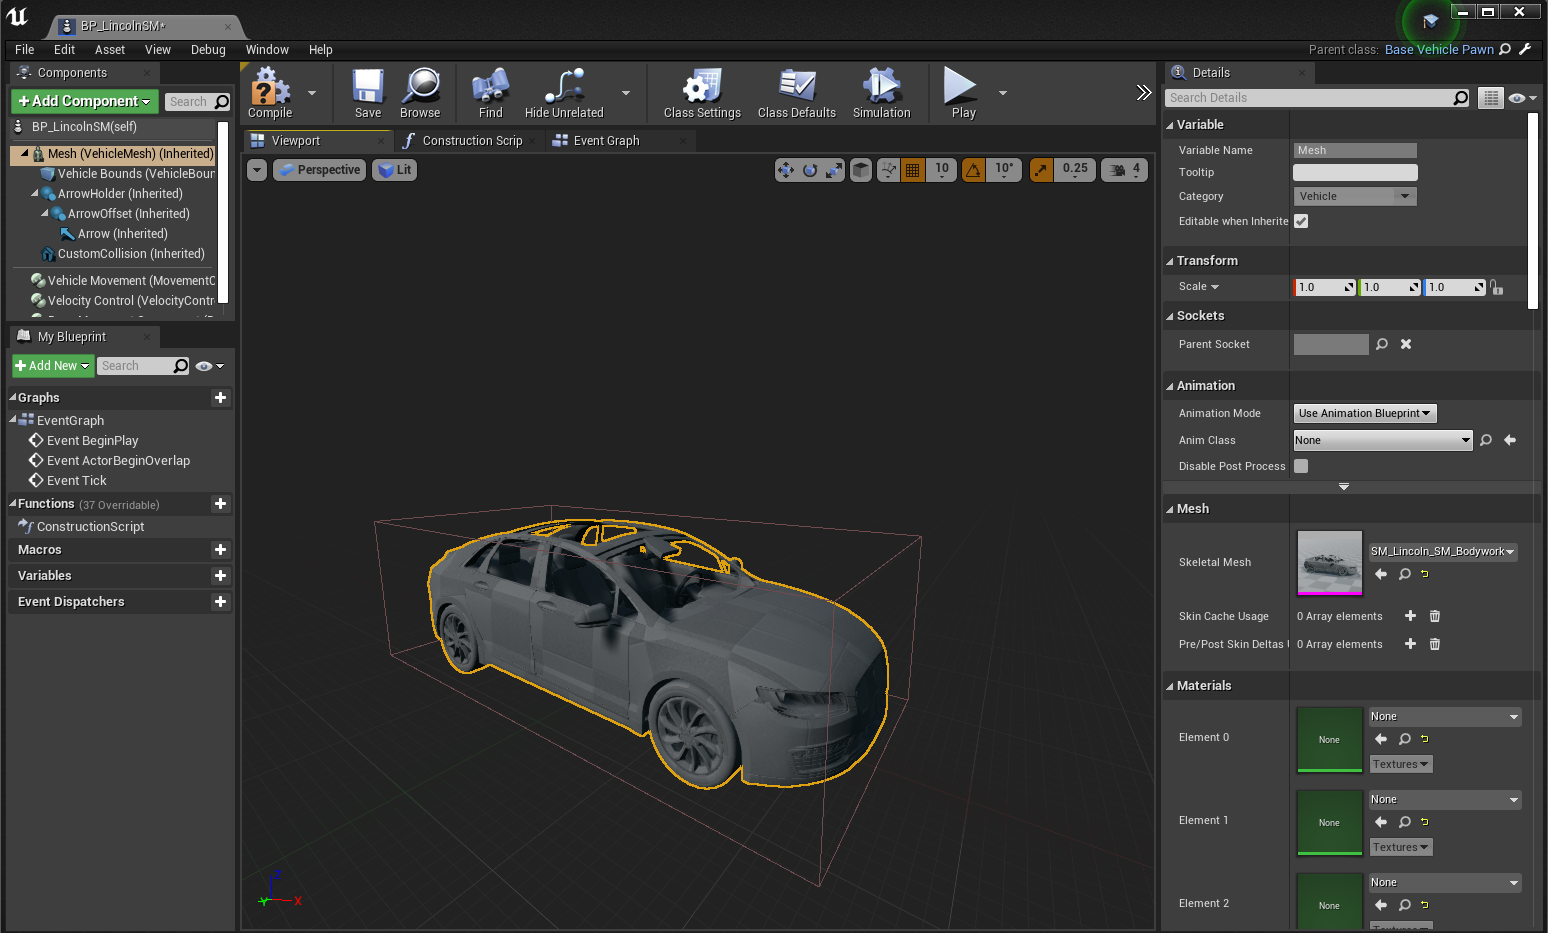Screen dimensions: 1548x933
Task: Open Class Defaults
Action: [796, 93]
